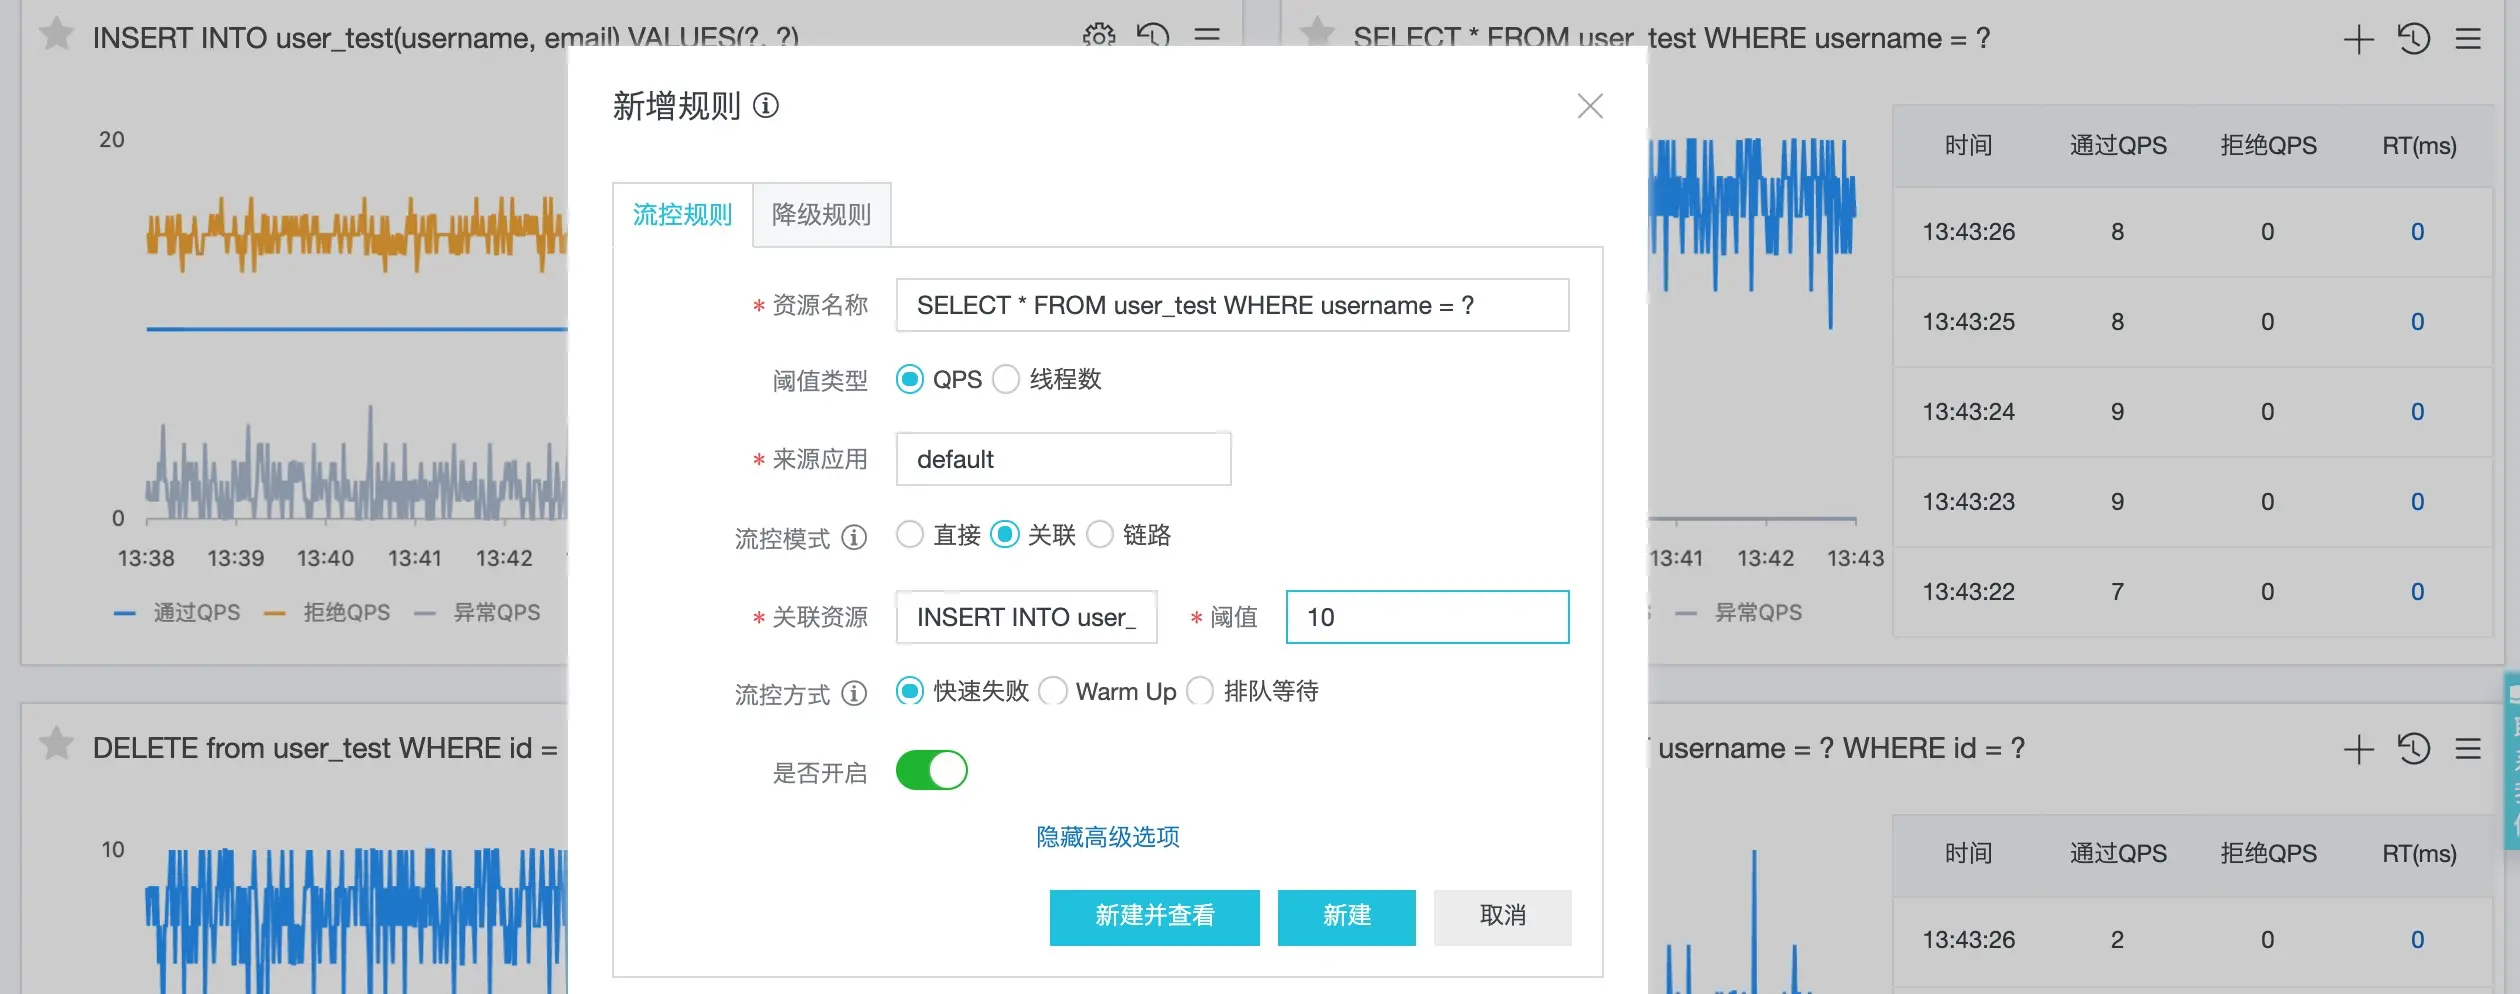Image resolution: width=2520 pixels, height=994 pixels.
Task: Toggle 通过QPS legend in INSERT chart
Action: point(177,613)
